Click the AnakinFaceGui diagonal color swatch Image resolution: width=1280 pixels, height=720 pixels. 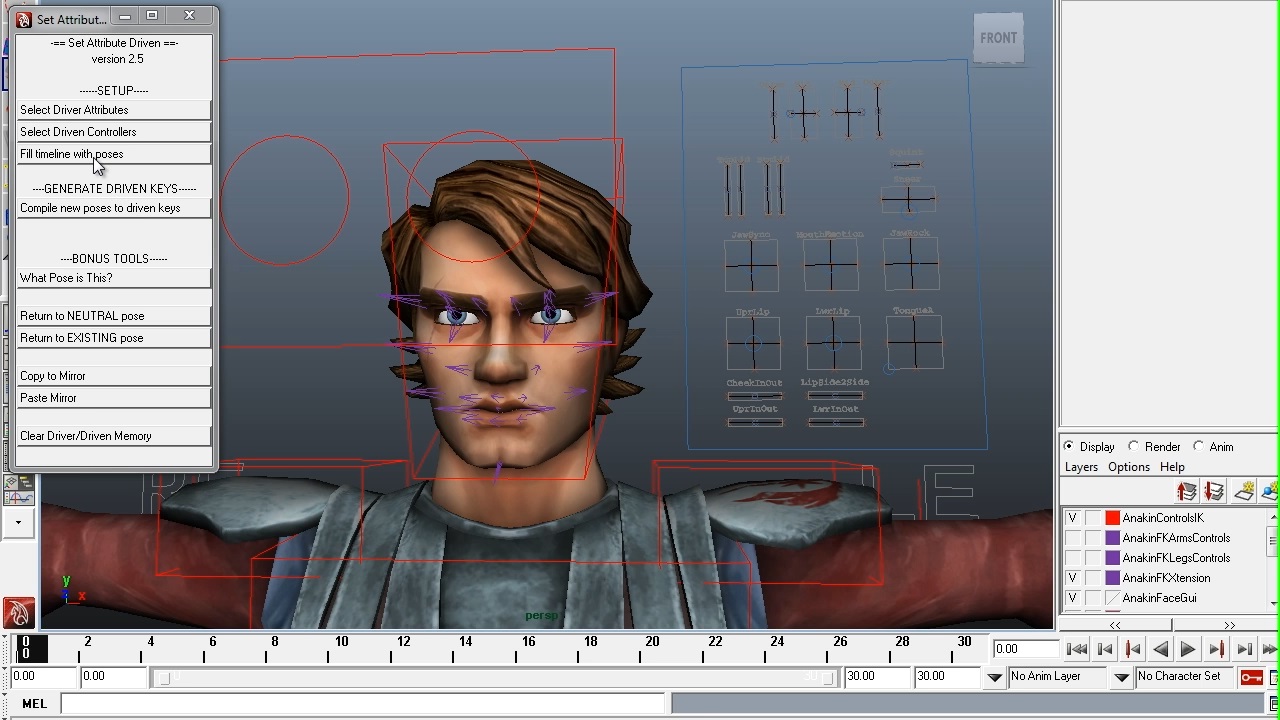tap(1112, 598)
